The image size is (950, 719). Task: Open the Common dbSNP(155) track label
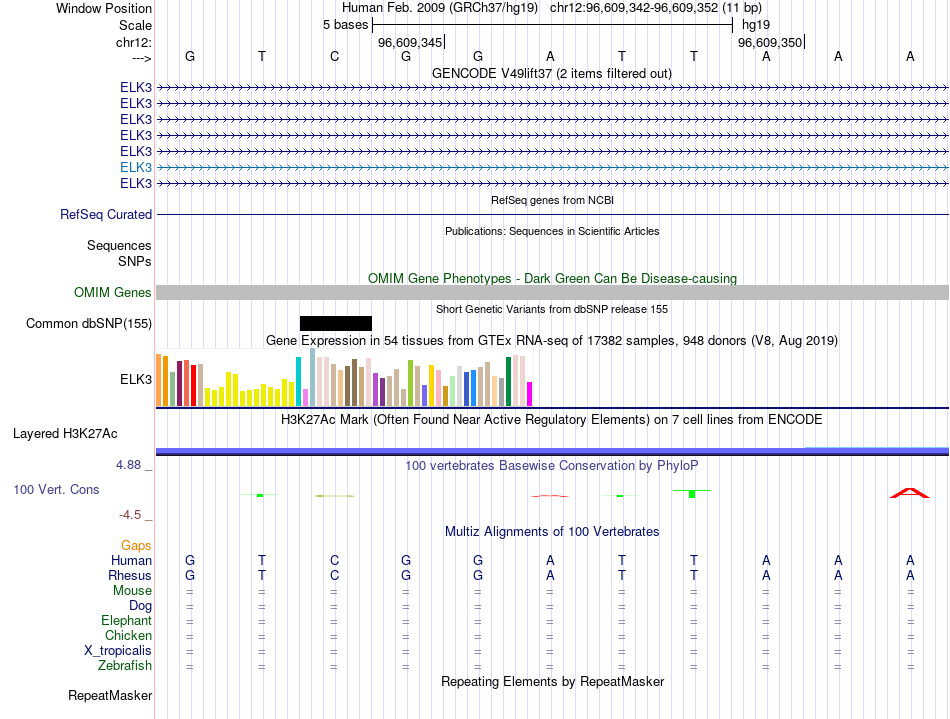(89, 323)
